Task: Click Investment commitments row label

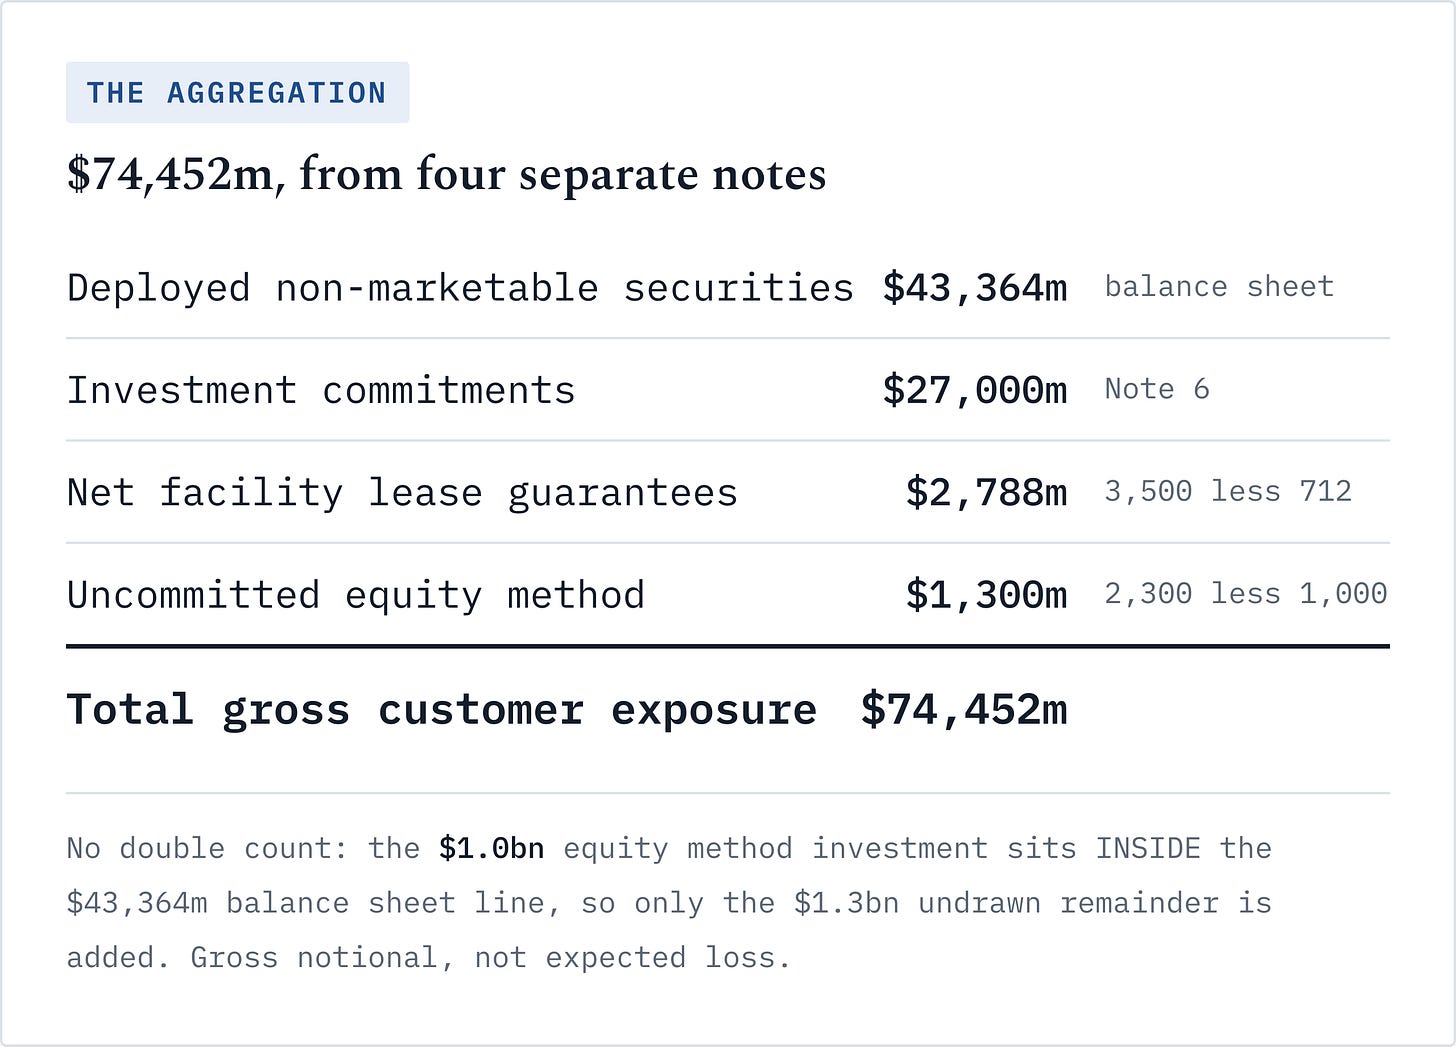Action: coord(321,390)
